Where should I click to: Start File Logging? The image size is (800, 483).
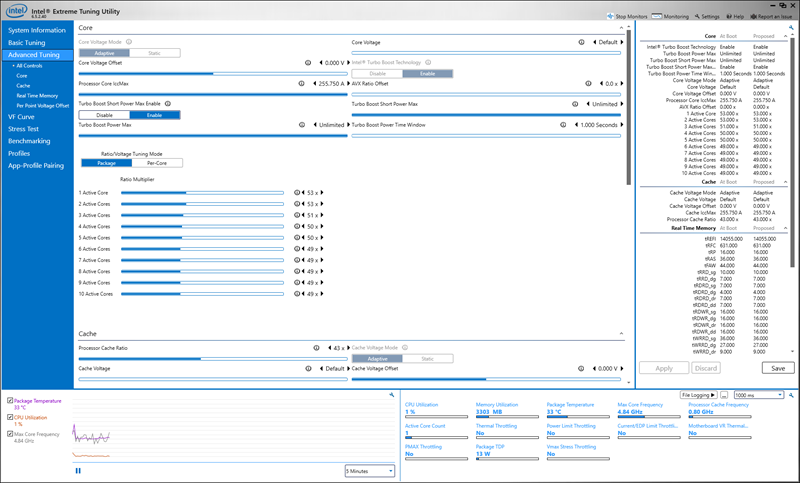[698, 396]
